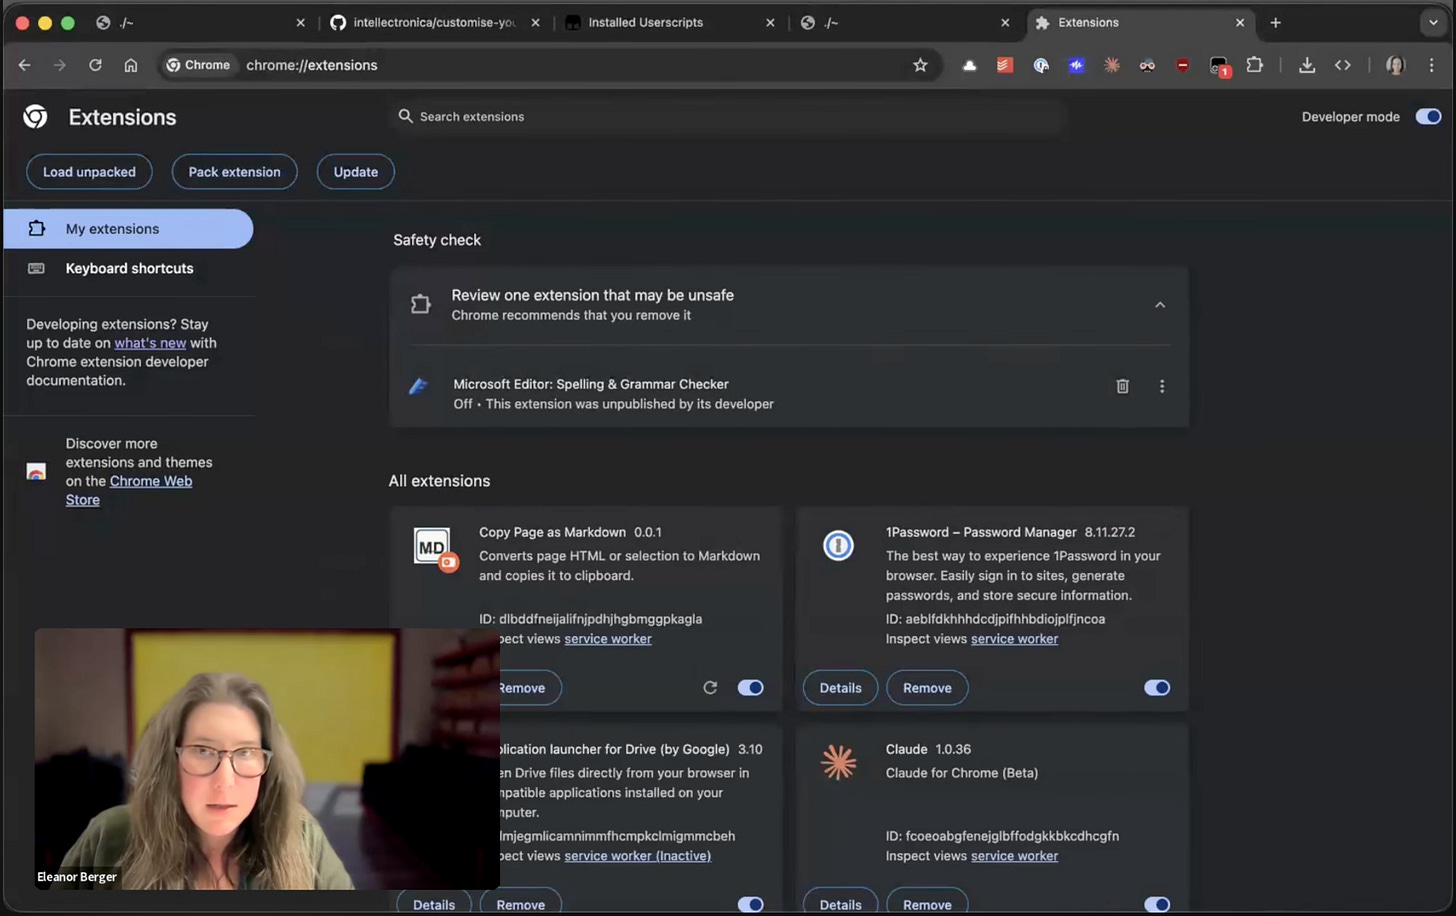This screenshot has height=916, width=1456.
Task: Close the Installed Userscripts tab
Action: pyautogui.click(x=770, y=22)
